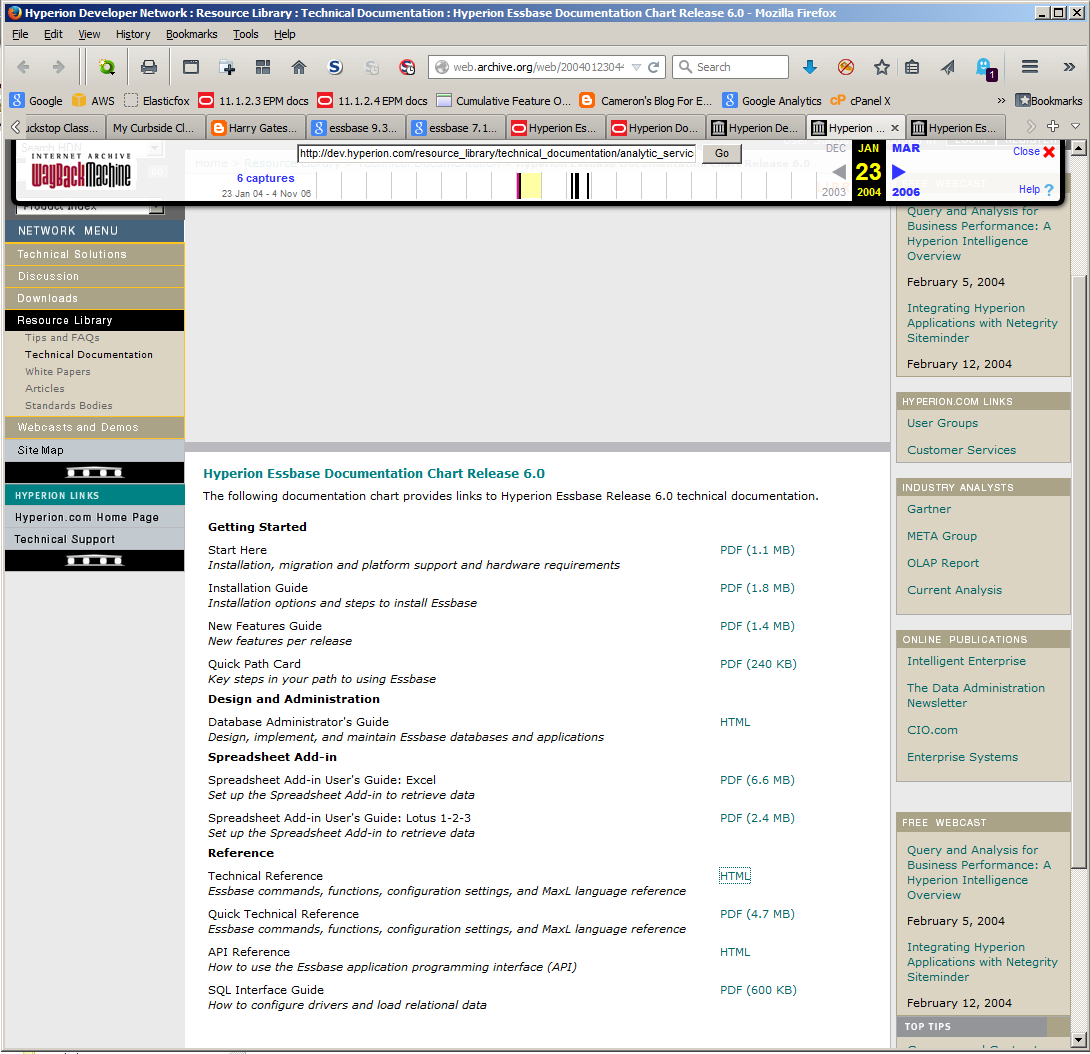Click the red clock-globe extension icon
Image resolution: width=1090 pixels, height=1054 pixels.
point(407,67)
